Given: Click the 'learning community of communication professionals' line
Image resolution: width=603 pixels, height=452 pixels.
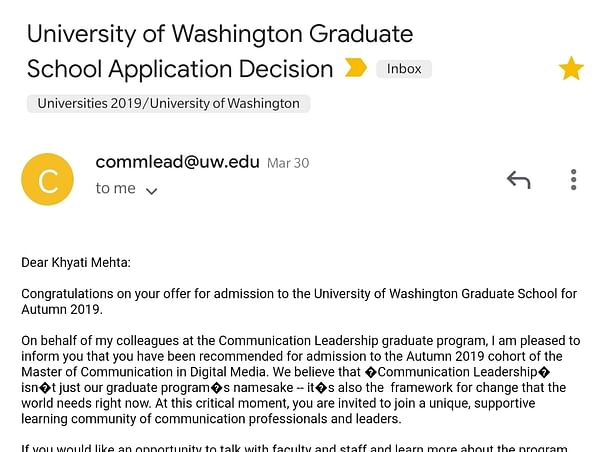Looking at the screenshot, I should (x=211, y=419).
